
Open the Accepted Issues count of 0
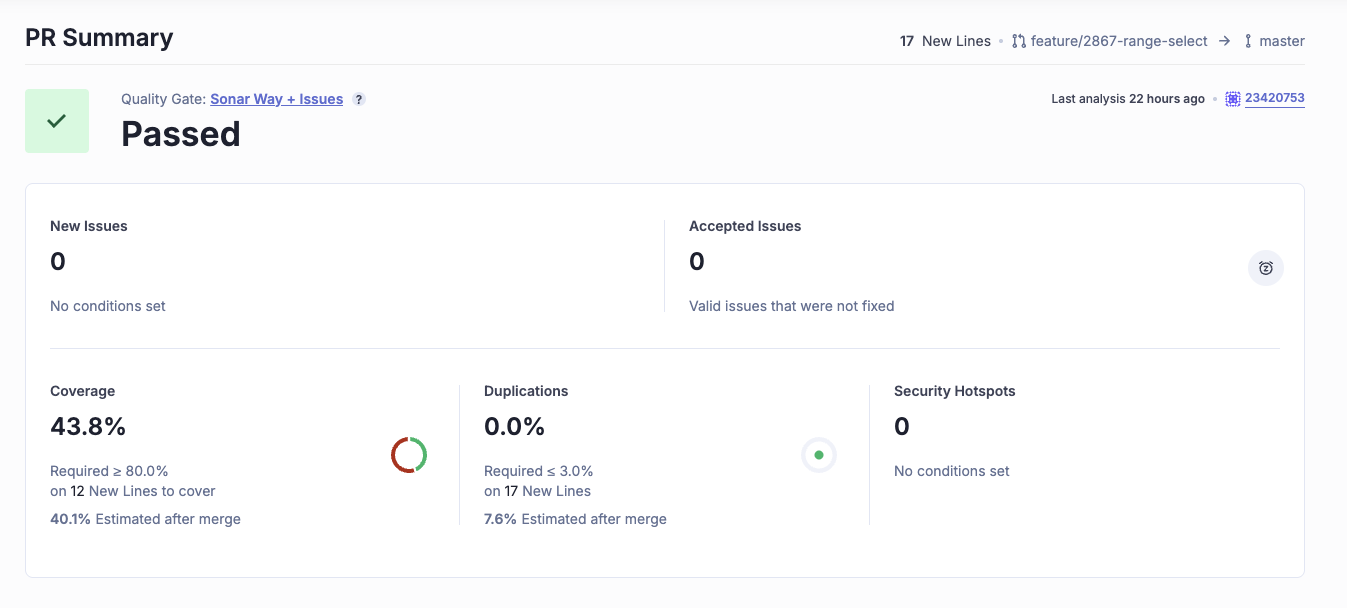(x=697, y=262)
